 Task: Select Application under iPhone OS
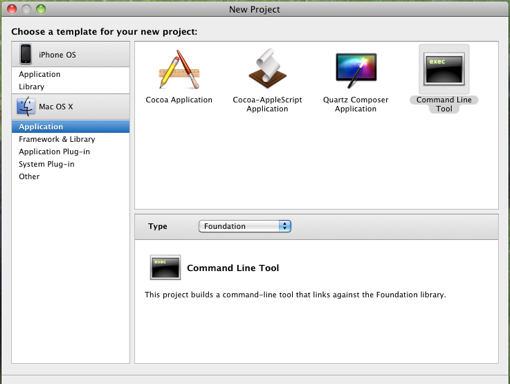71,74
